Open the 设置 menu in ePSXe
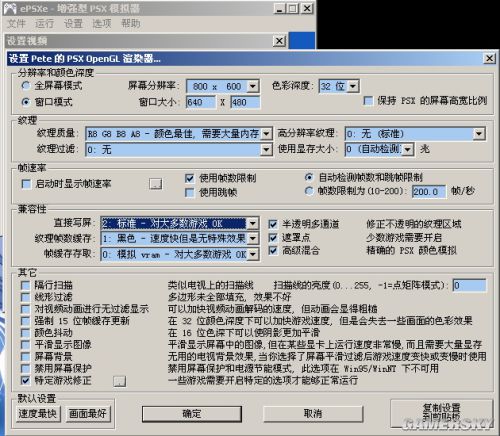The image size is (500, 436). coord(73,23)
